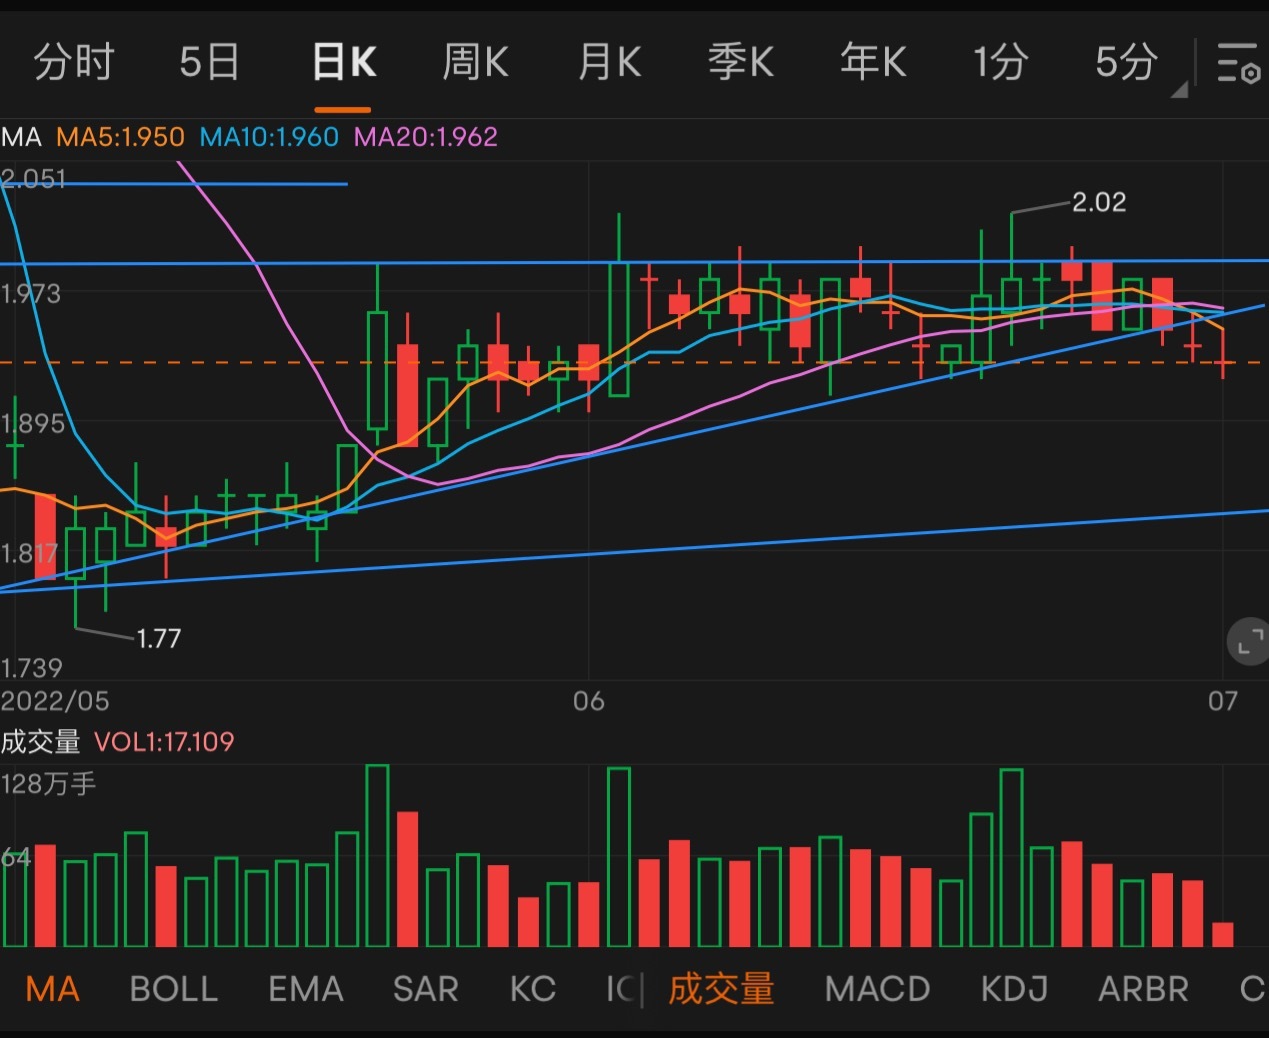Choose the 成交量 sub indicator

721,989
